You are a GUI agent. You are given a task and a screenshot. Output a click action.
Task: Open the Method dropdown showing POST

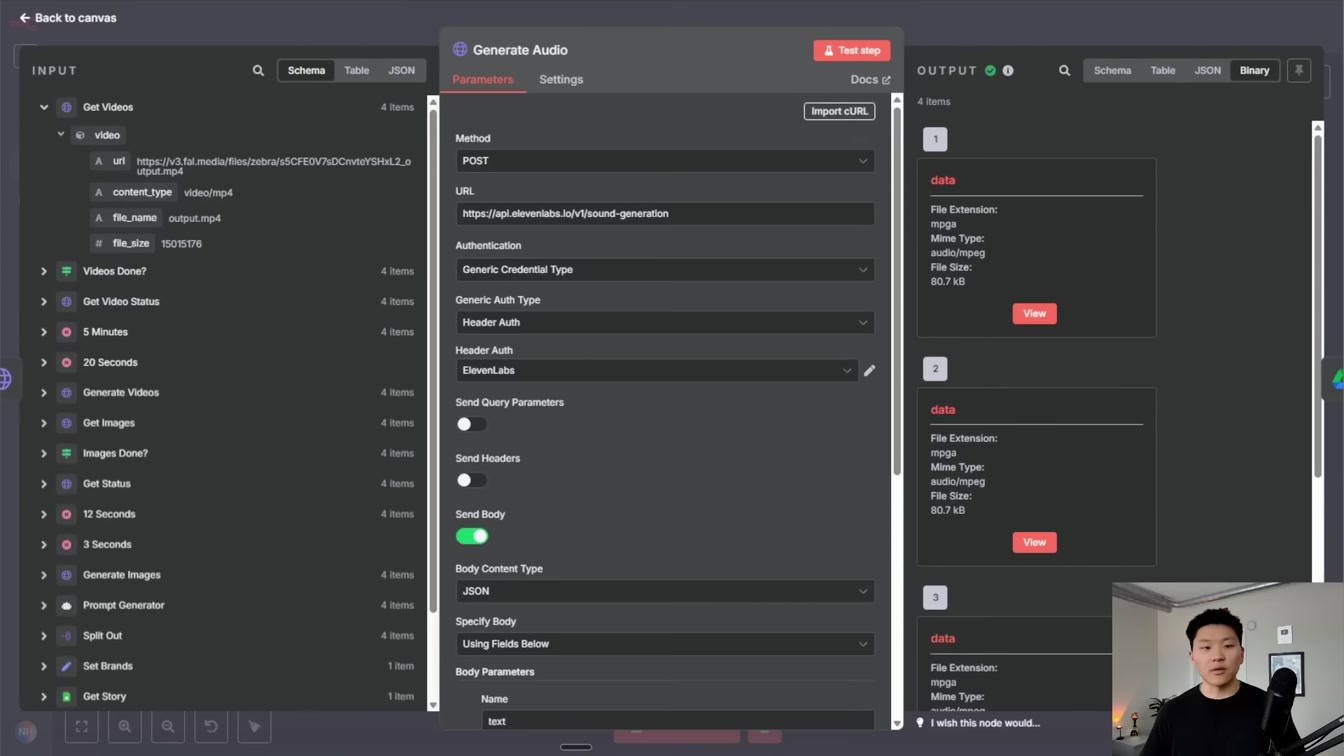[x=665, y=161]
